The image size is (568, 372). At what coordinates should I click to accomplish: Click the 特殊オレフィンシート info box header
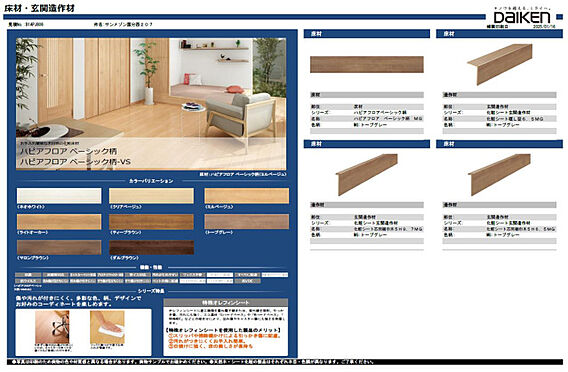(x=226, y=302)
